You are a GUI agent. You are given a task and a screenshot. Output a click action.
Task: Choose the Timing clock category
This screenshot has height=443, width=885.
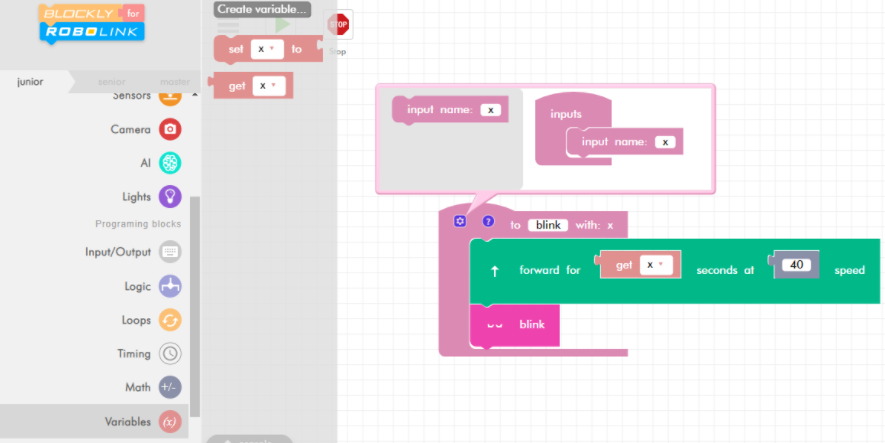tap(170, 353)
